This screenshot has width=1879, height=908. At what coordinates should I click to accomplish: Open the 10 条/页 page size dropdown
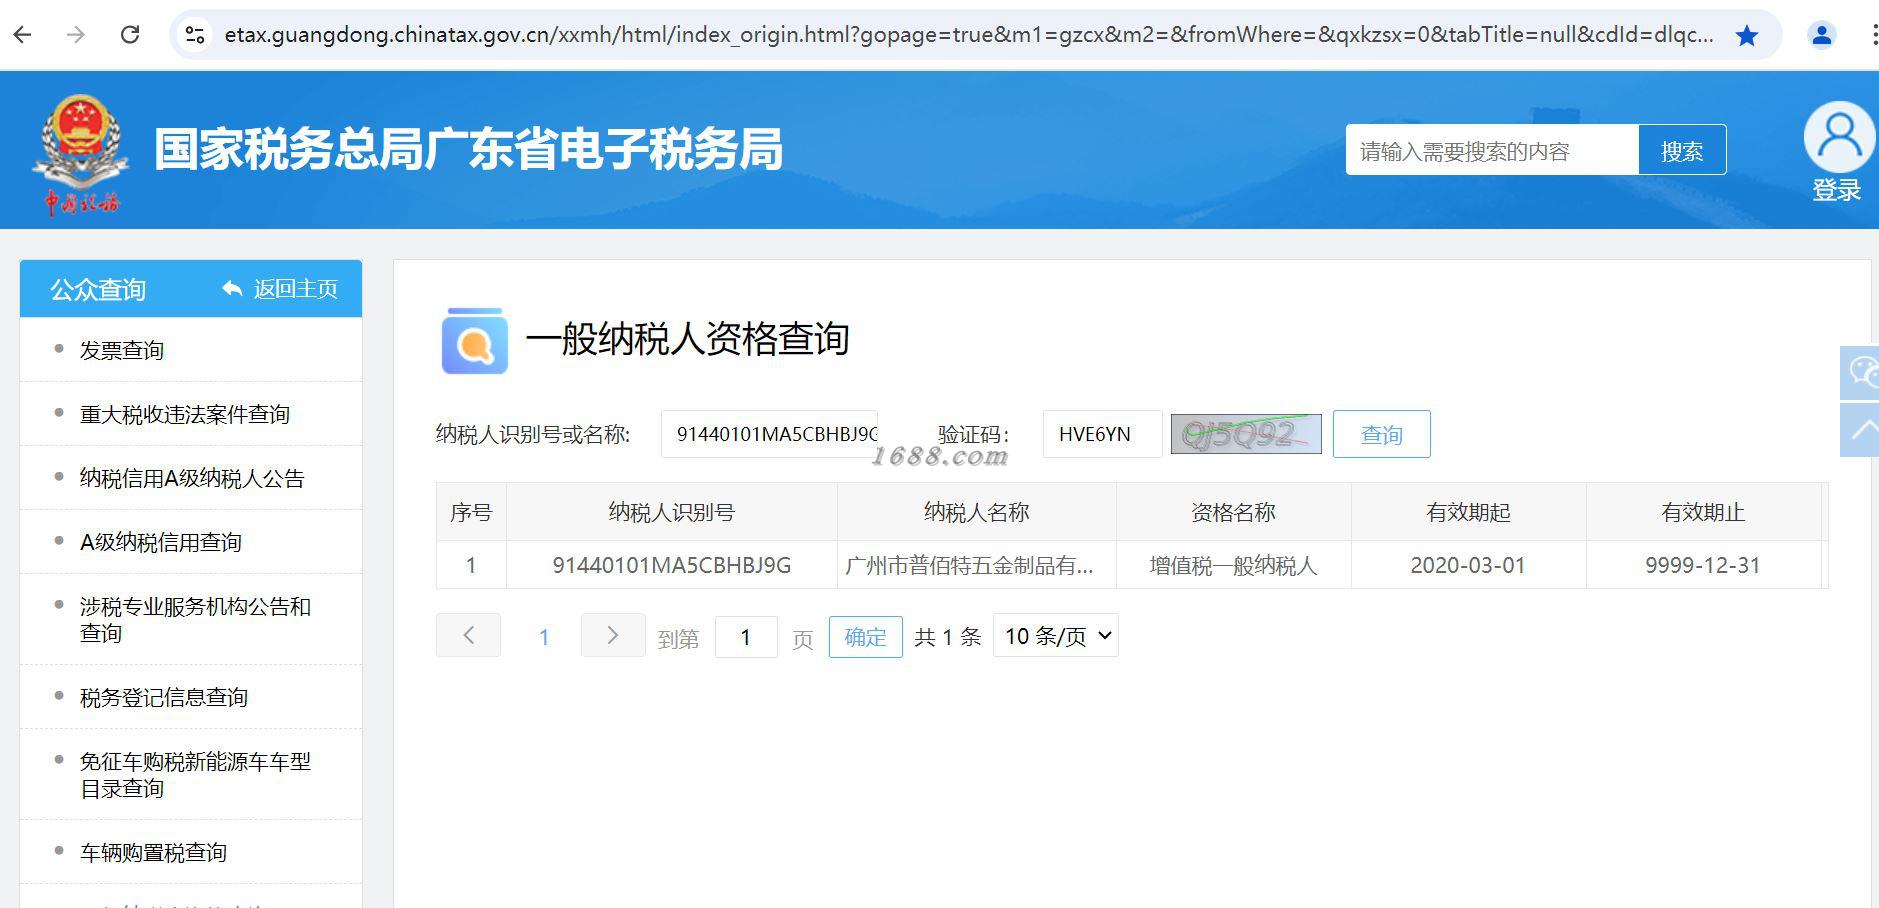pos(1056,636)
